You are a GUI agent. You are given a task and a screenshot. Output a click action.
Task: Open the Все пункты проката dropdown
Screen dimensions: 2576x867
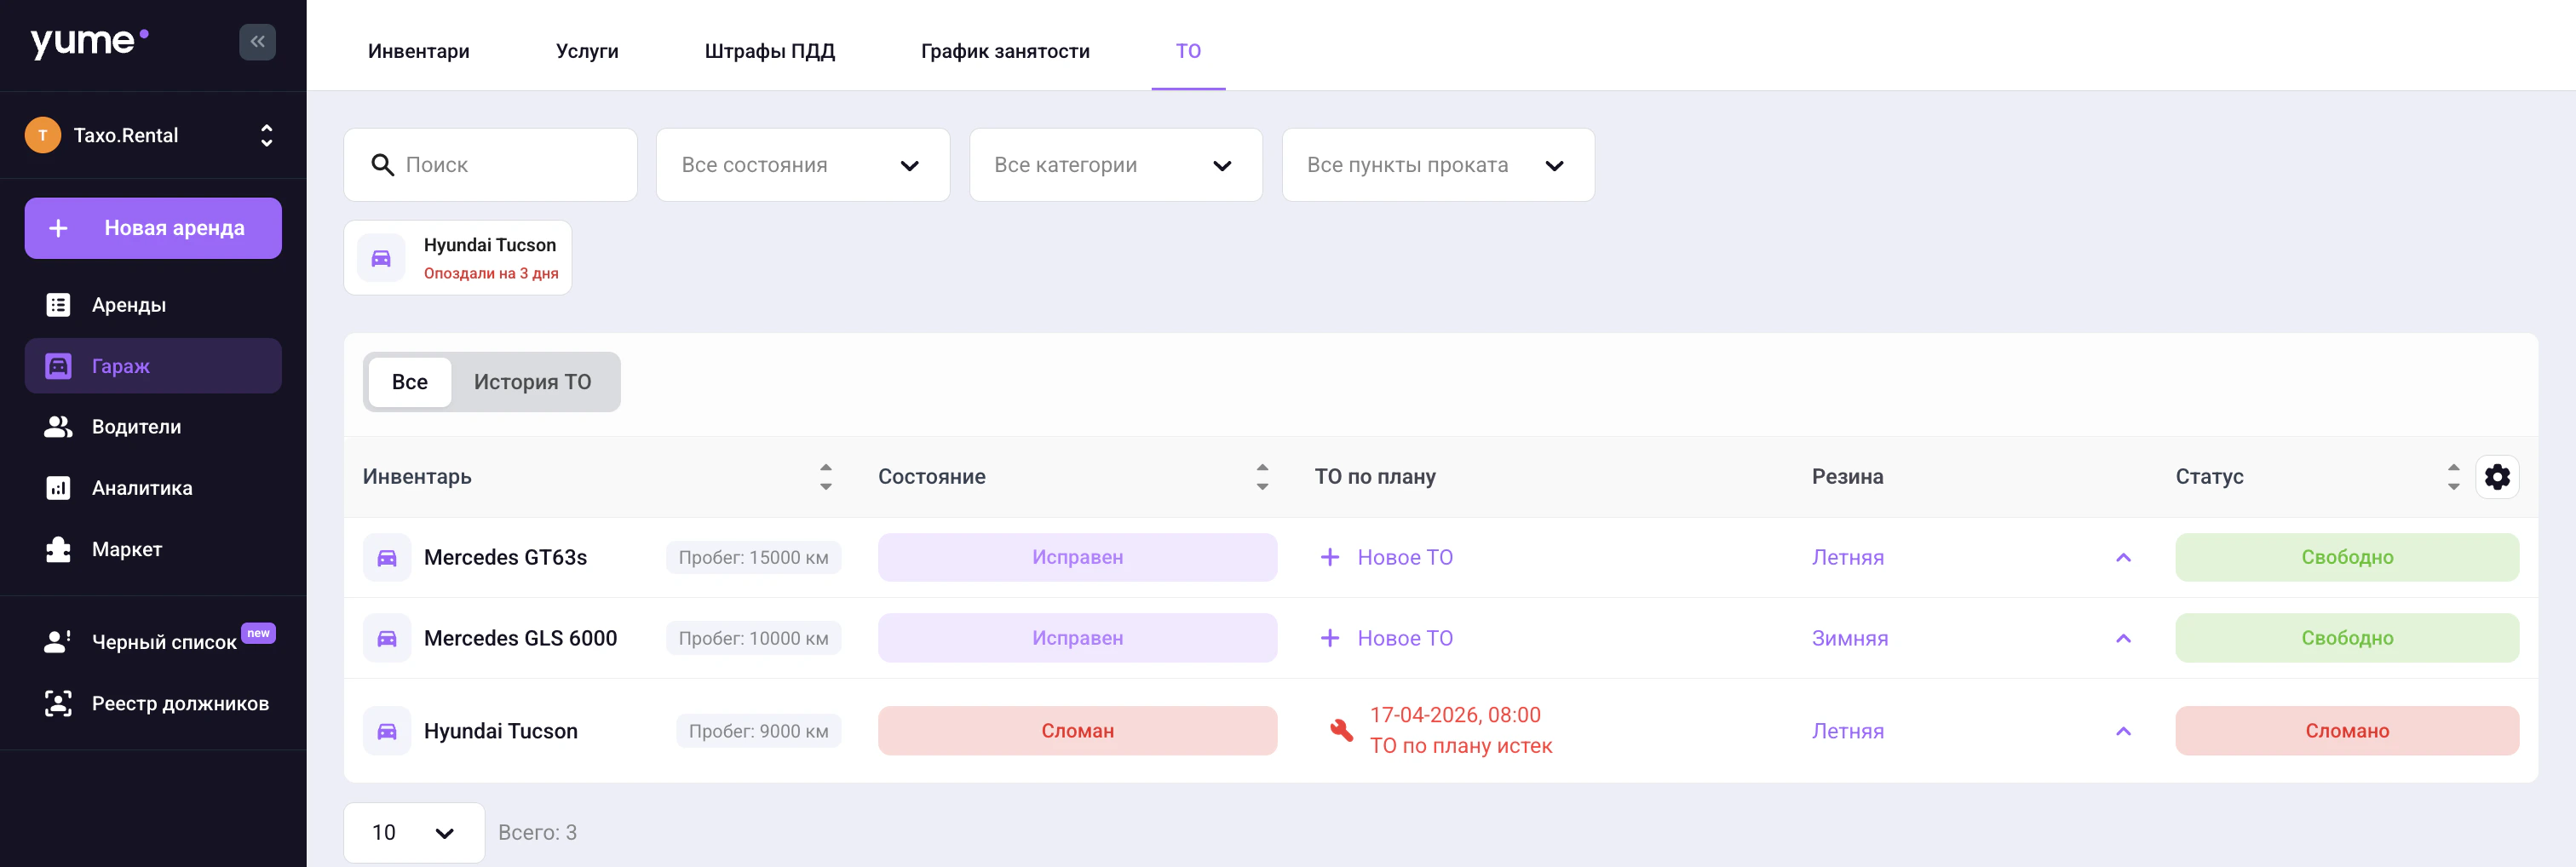point(1437,165)
